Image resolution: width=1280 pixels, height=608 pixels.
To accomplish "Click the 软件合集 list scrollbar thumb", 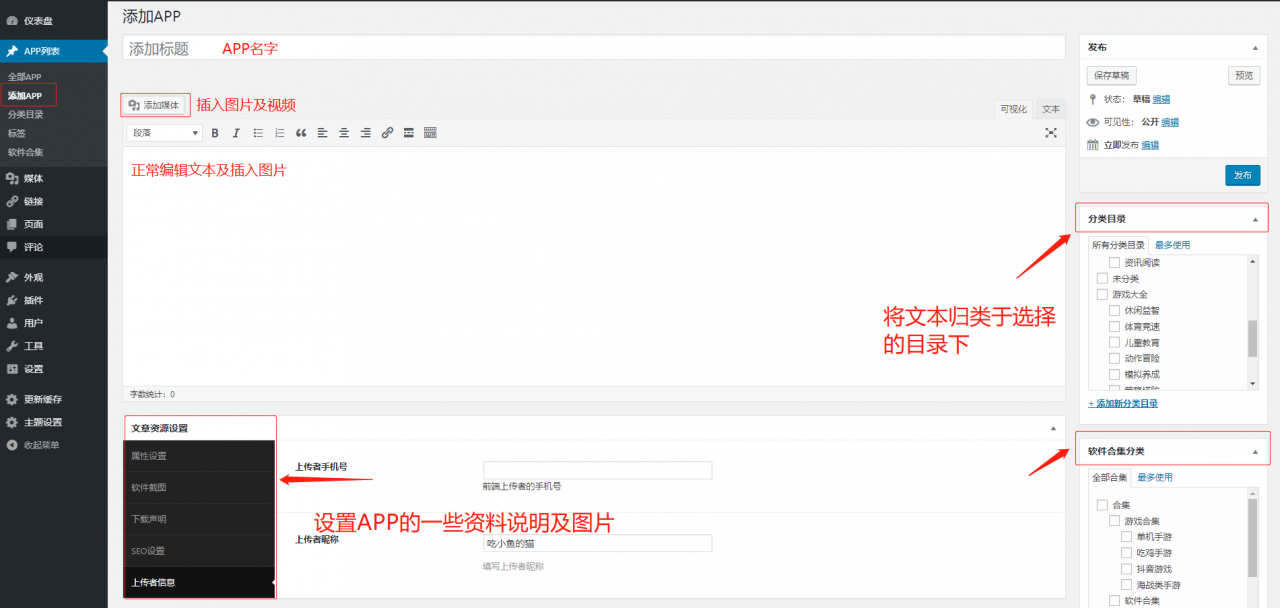I will pyautogui.click(x=1253, y=537).
